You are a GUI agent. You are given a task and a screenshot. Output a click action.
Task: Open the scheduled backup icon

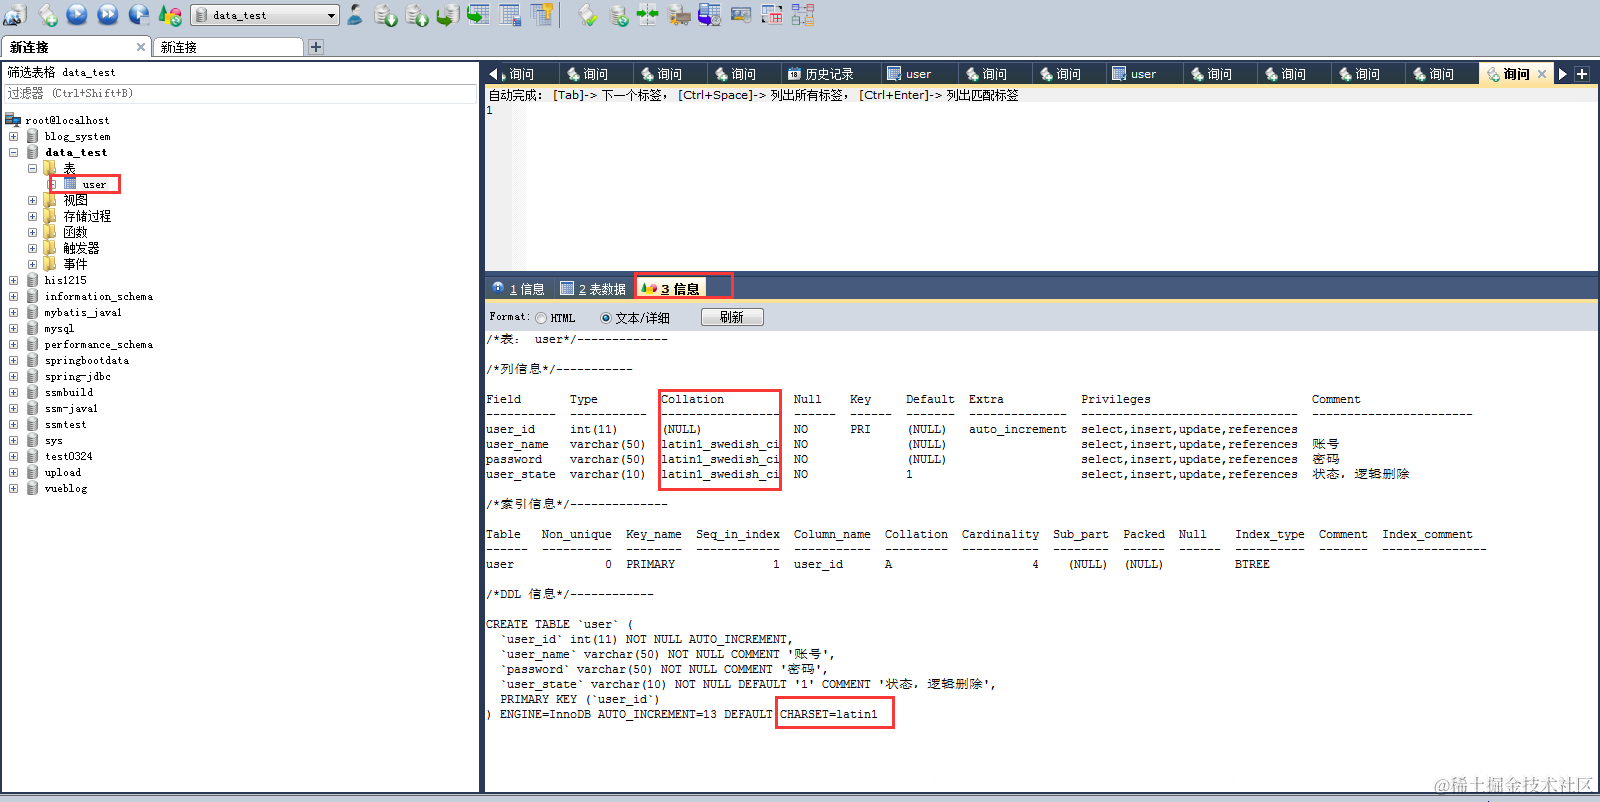pyautogui.click(x=709, y=15)
